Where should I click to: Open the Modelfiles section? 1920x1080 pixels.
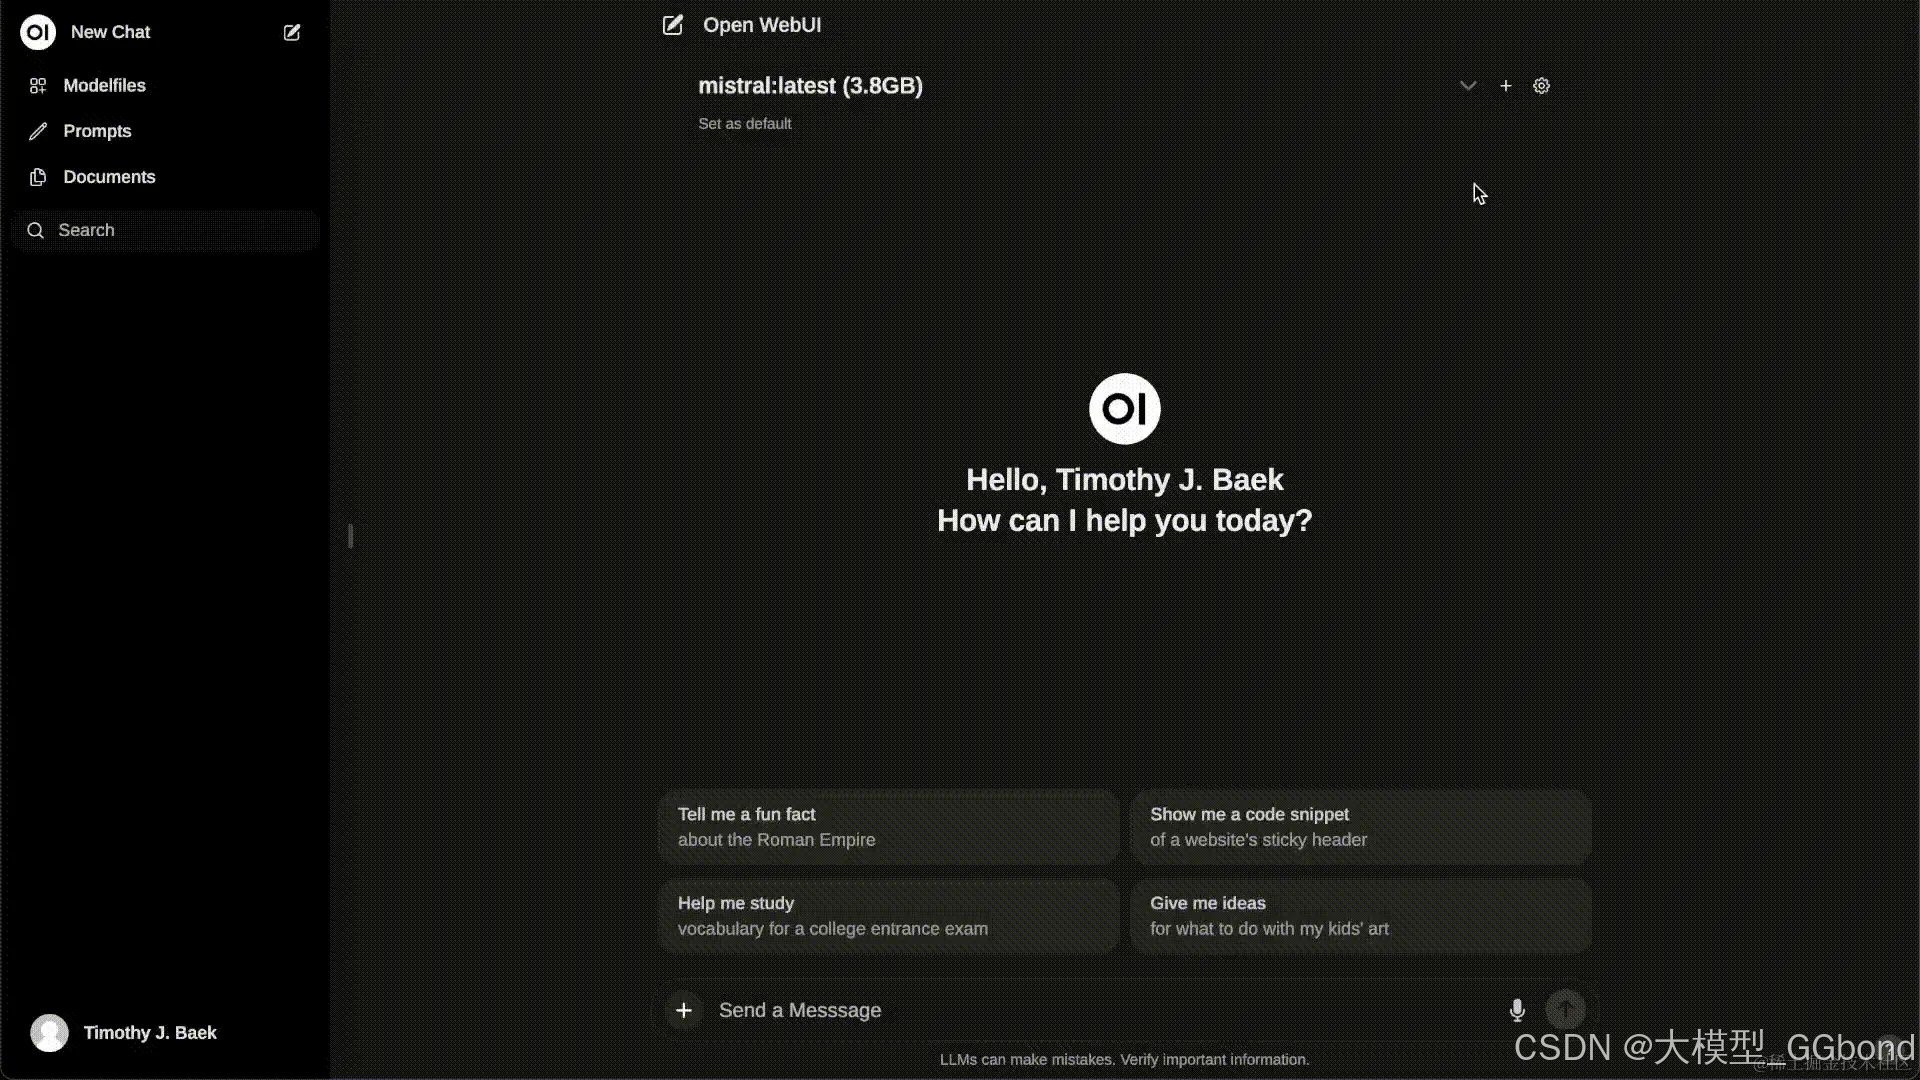(x=104, y=86)
